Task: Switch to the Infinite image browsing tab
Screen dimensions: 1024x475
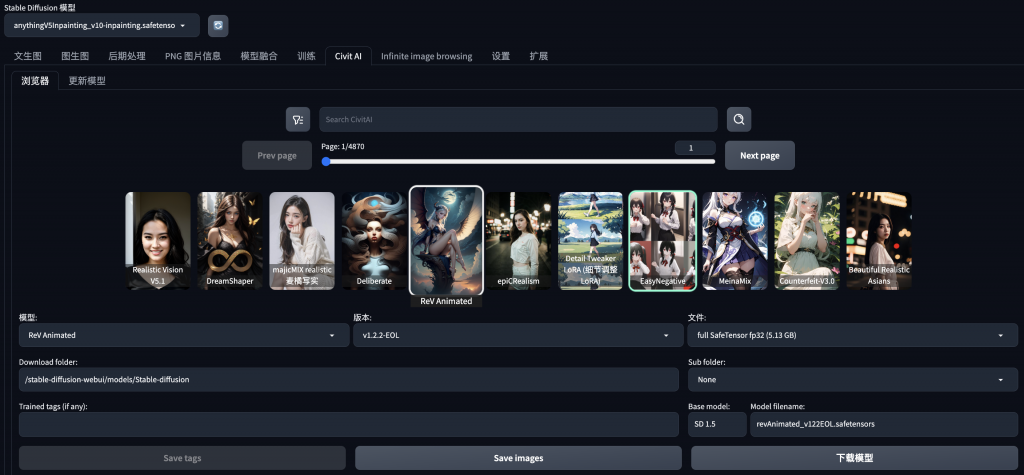Action: pos(426,56)
